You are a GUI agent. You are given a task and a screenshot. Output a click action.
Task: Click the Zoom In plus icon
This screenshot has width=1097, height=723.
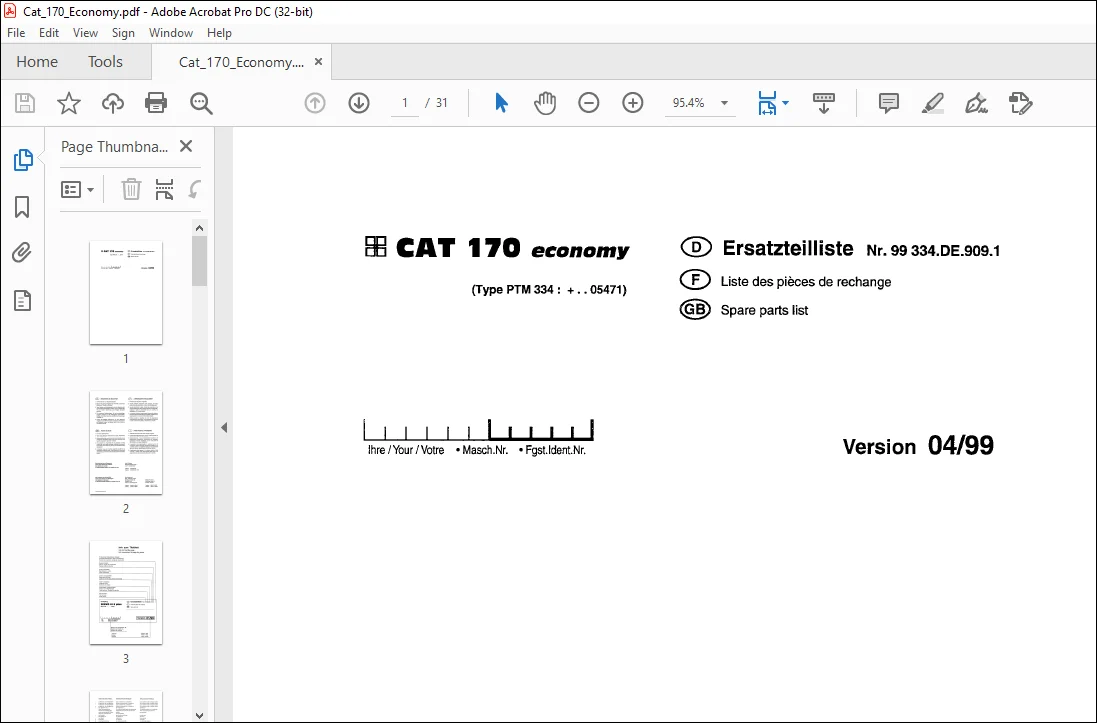coord(632,103)
